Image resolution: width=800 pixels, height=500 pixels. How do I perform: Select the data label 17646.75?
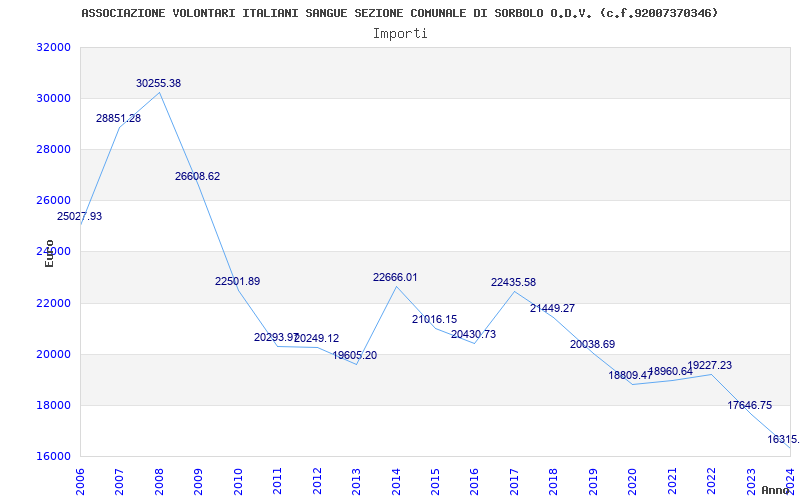(749, 406)
